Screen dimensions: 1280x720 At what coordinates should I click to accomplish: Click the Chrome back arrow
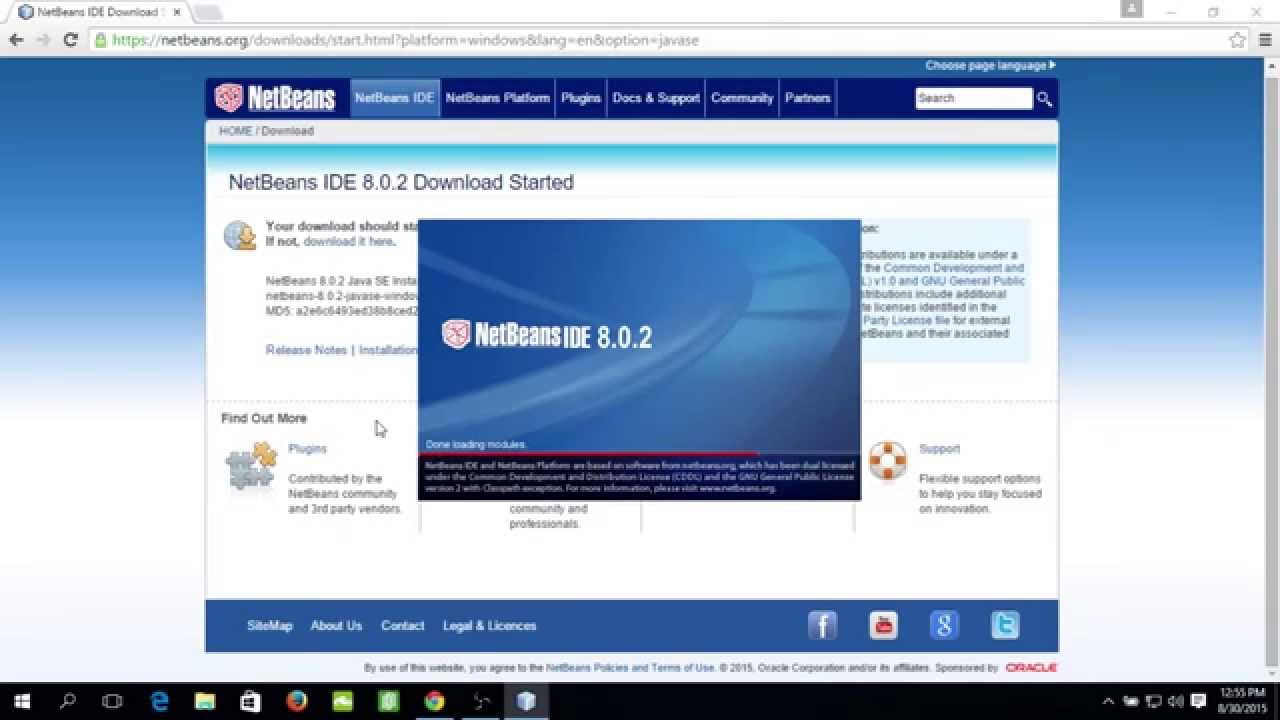click(x=16, y=40)
